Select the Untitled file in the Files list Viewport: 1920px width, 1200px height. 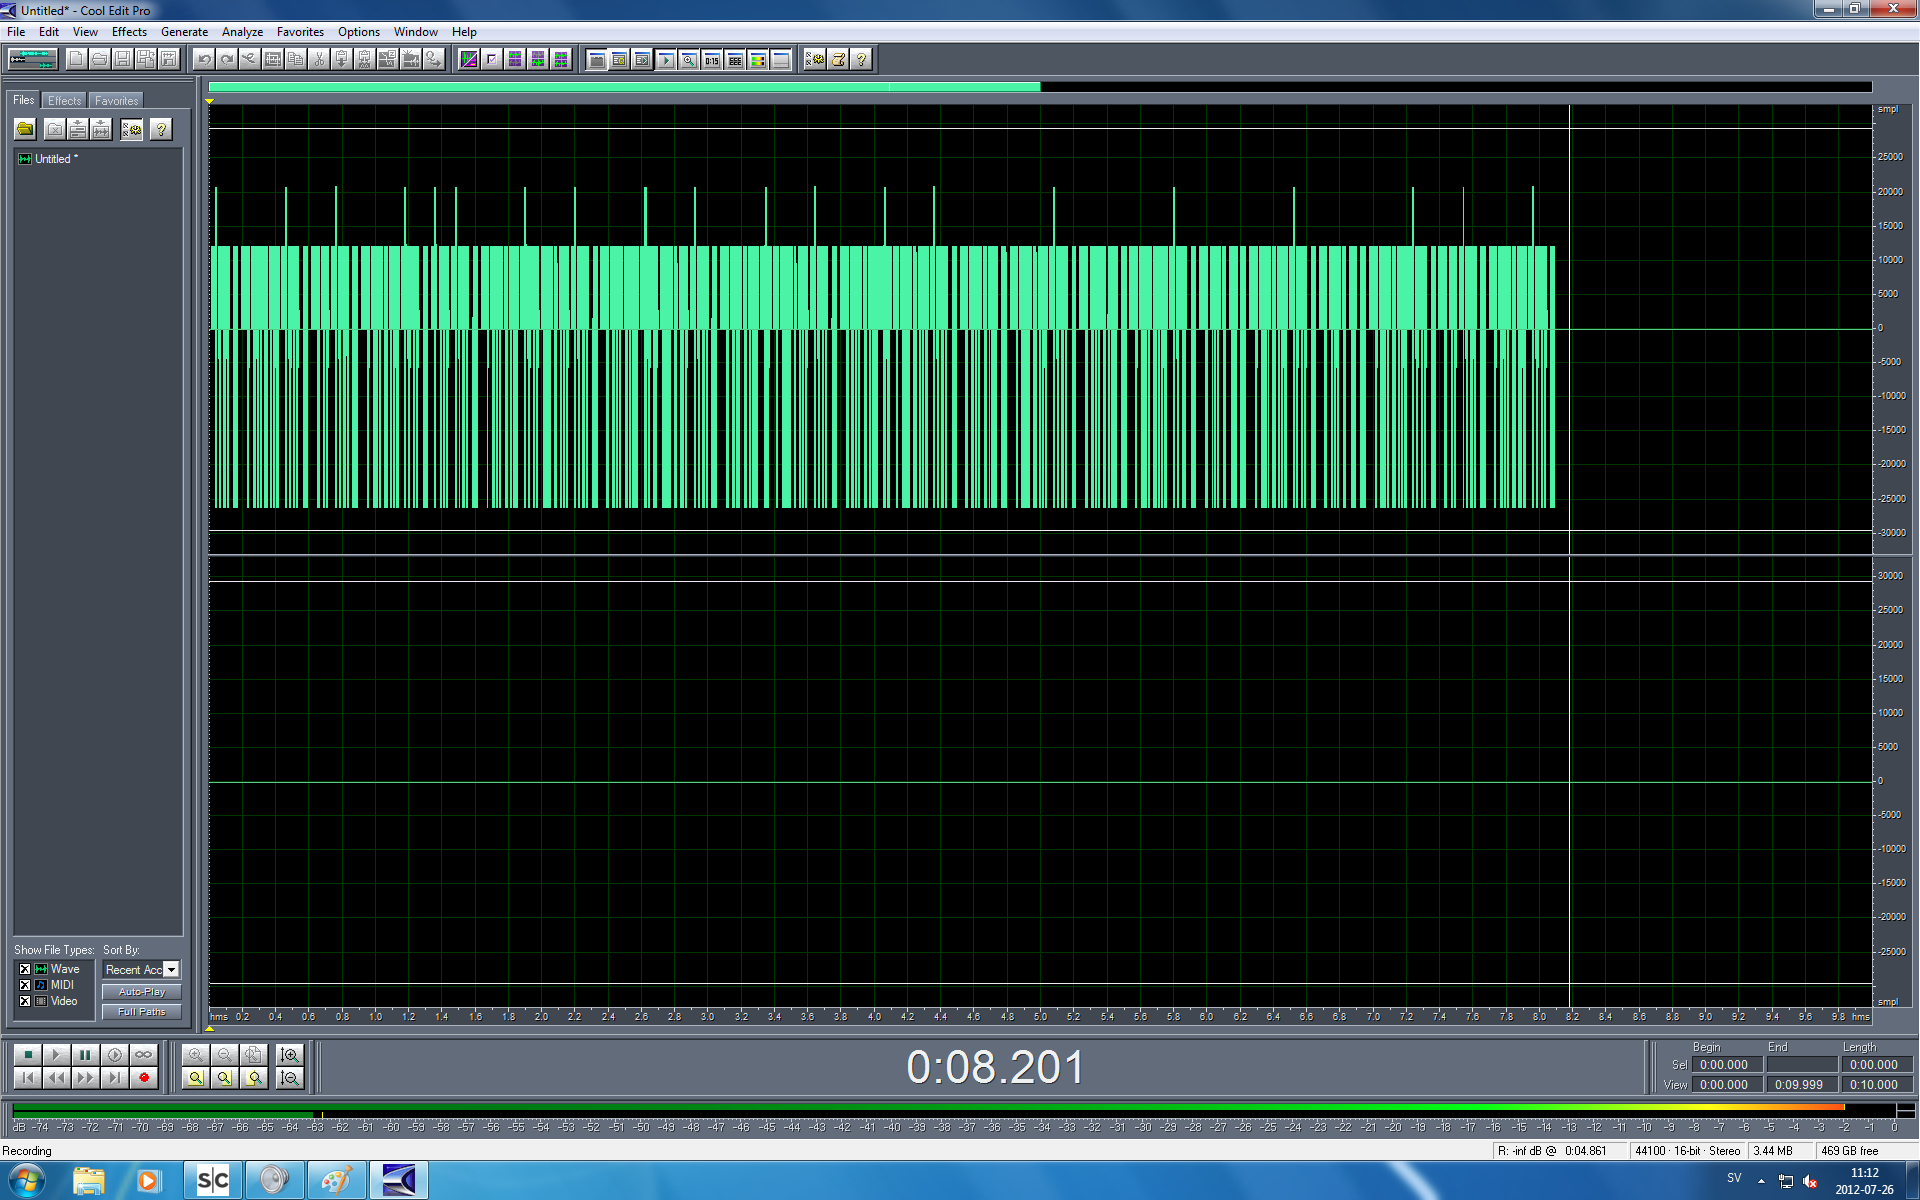click(48, 159)
